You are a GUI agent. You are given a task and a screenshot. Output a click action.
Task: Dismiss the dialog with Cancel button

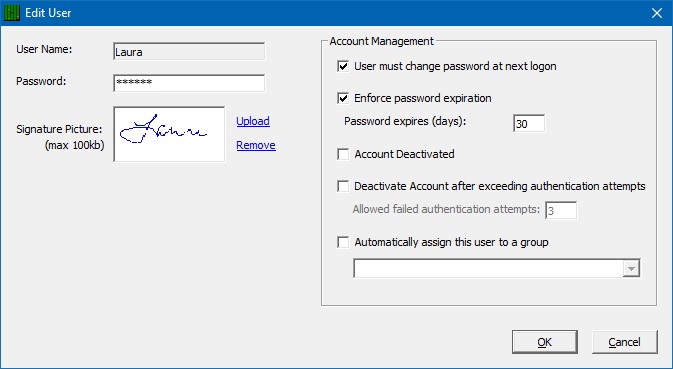tap(624, 342)
